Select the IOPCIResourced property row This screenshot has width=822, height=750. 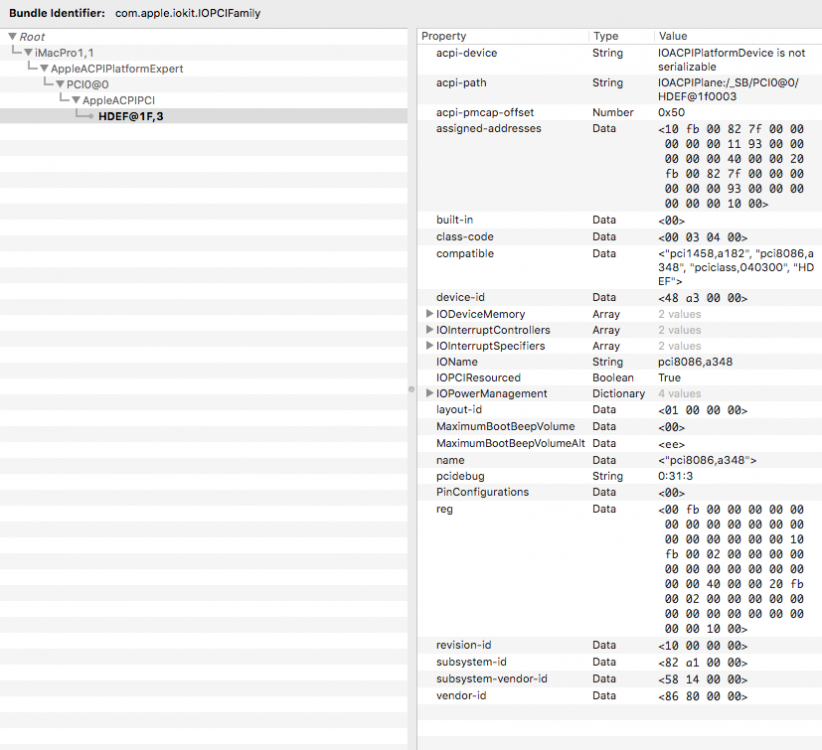coord(620,377)
